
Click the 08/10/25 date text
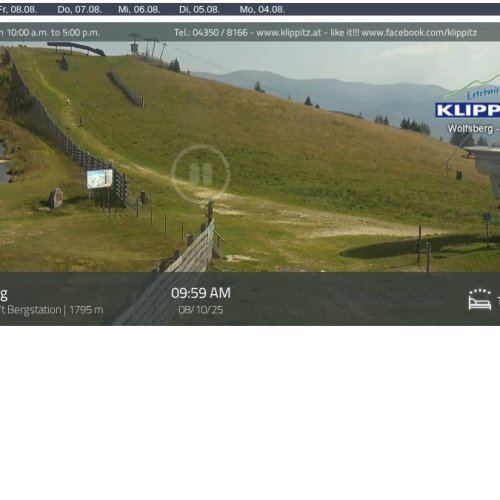point(201,310)
